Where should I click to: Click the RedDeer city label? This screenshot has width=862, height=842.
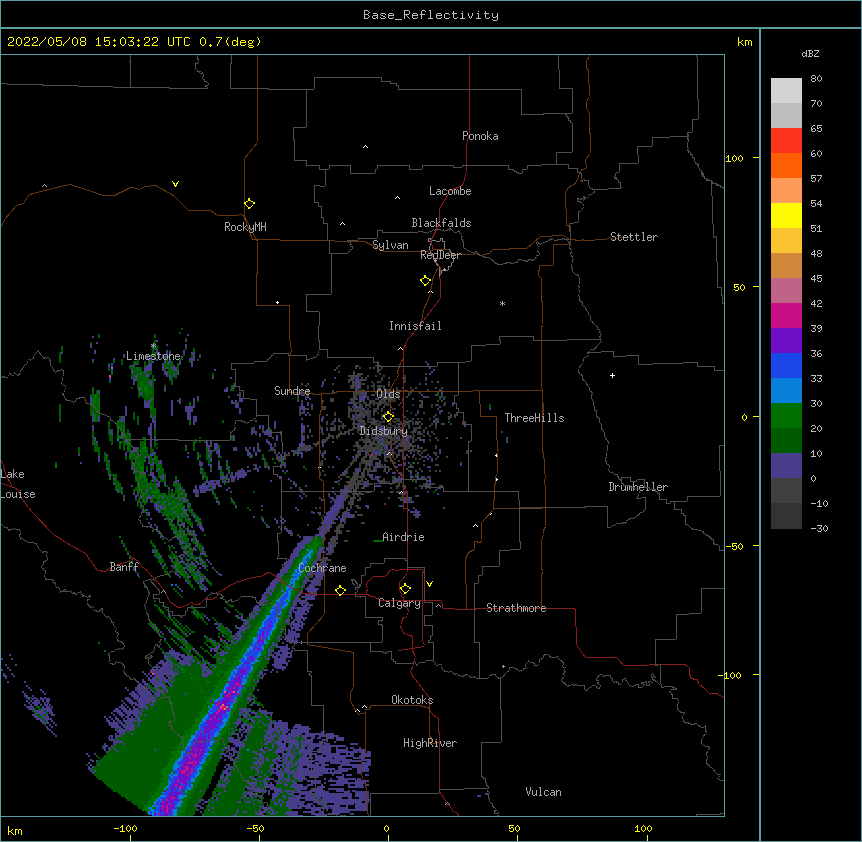tap(440, 255)
